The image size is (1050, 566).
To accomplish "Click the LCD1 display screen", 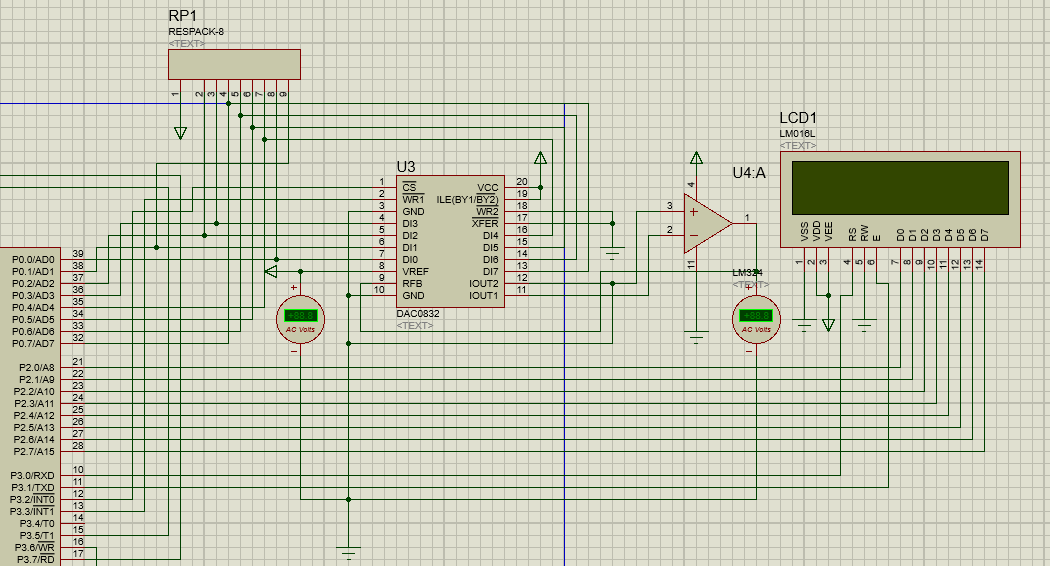I will (x=900, y=188).
